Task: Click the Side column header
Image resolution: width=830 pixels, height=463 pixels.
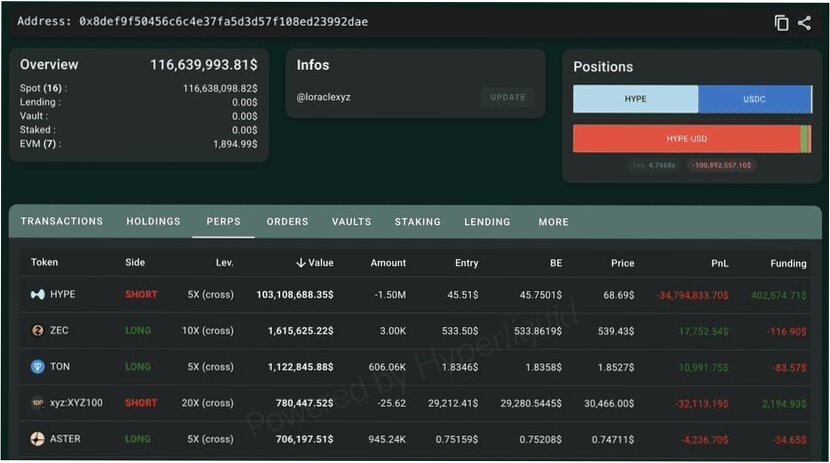Action: click(x=135, y=262)
